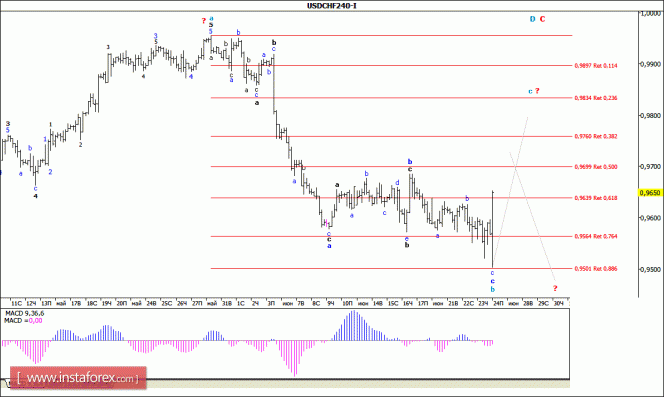Click the 0,9639 Ret 0,618 level label

point(596,198)
